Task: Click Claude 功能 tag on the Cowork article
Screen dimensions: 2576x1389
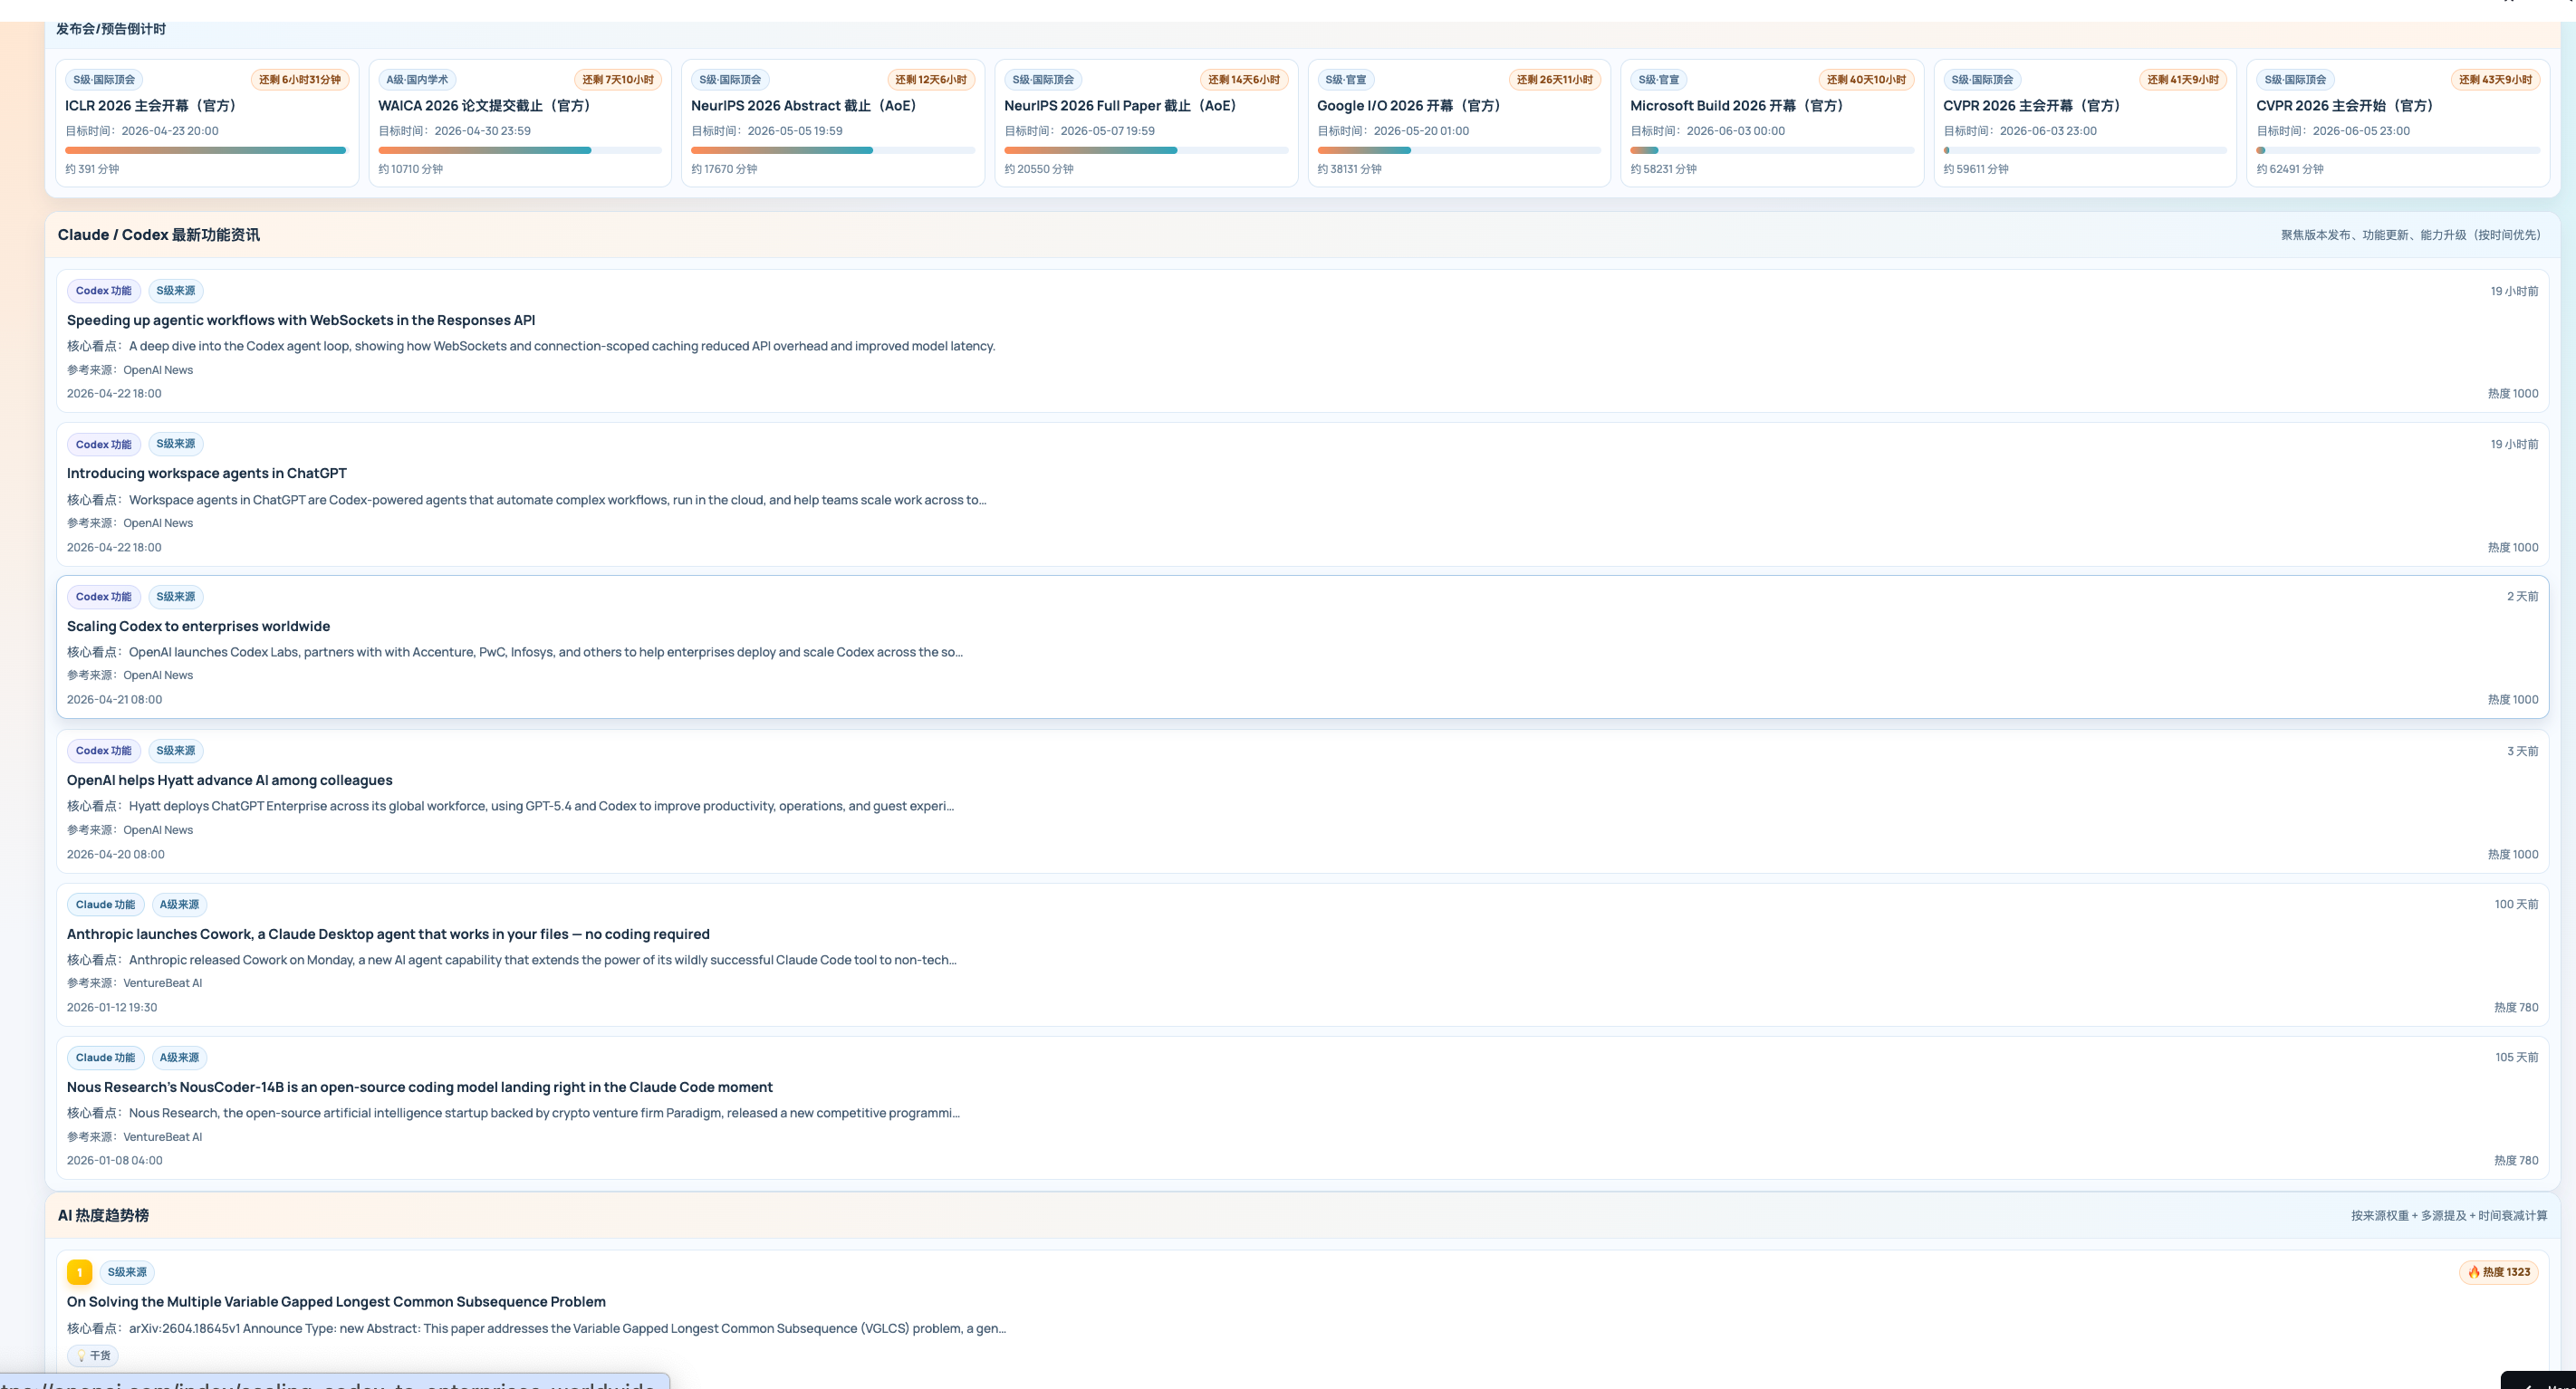Action: (105, 905)
